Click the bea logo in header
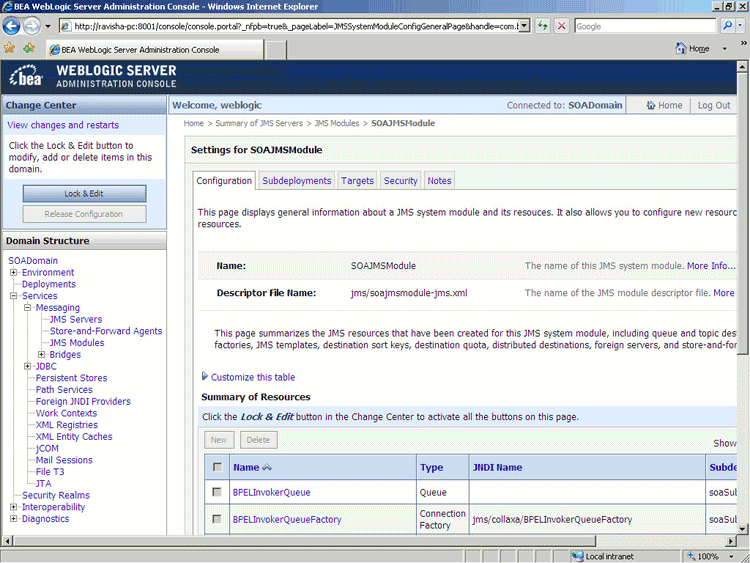 (26, 77)
